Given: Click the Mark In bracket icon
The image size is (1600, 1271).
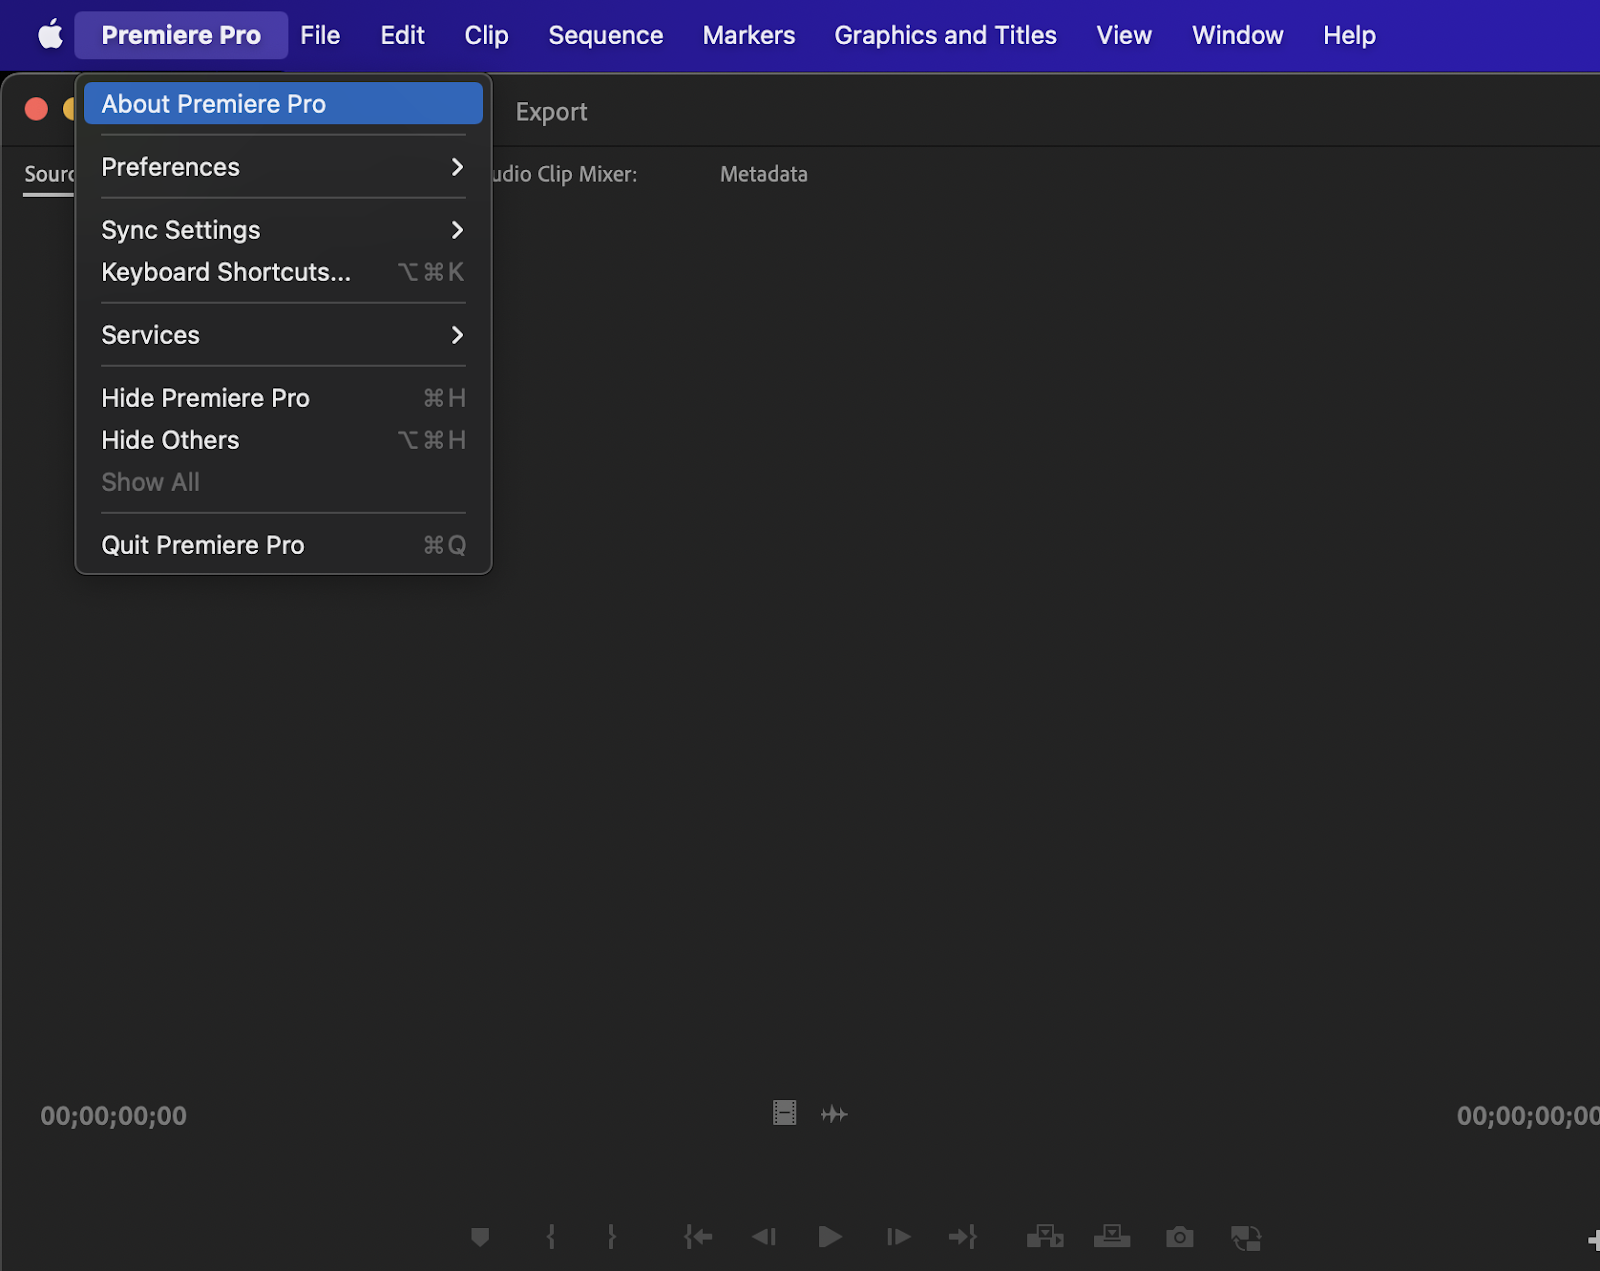Looking at the screenshot, I should 551,1237.
